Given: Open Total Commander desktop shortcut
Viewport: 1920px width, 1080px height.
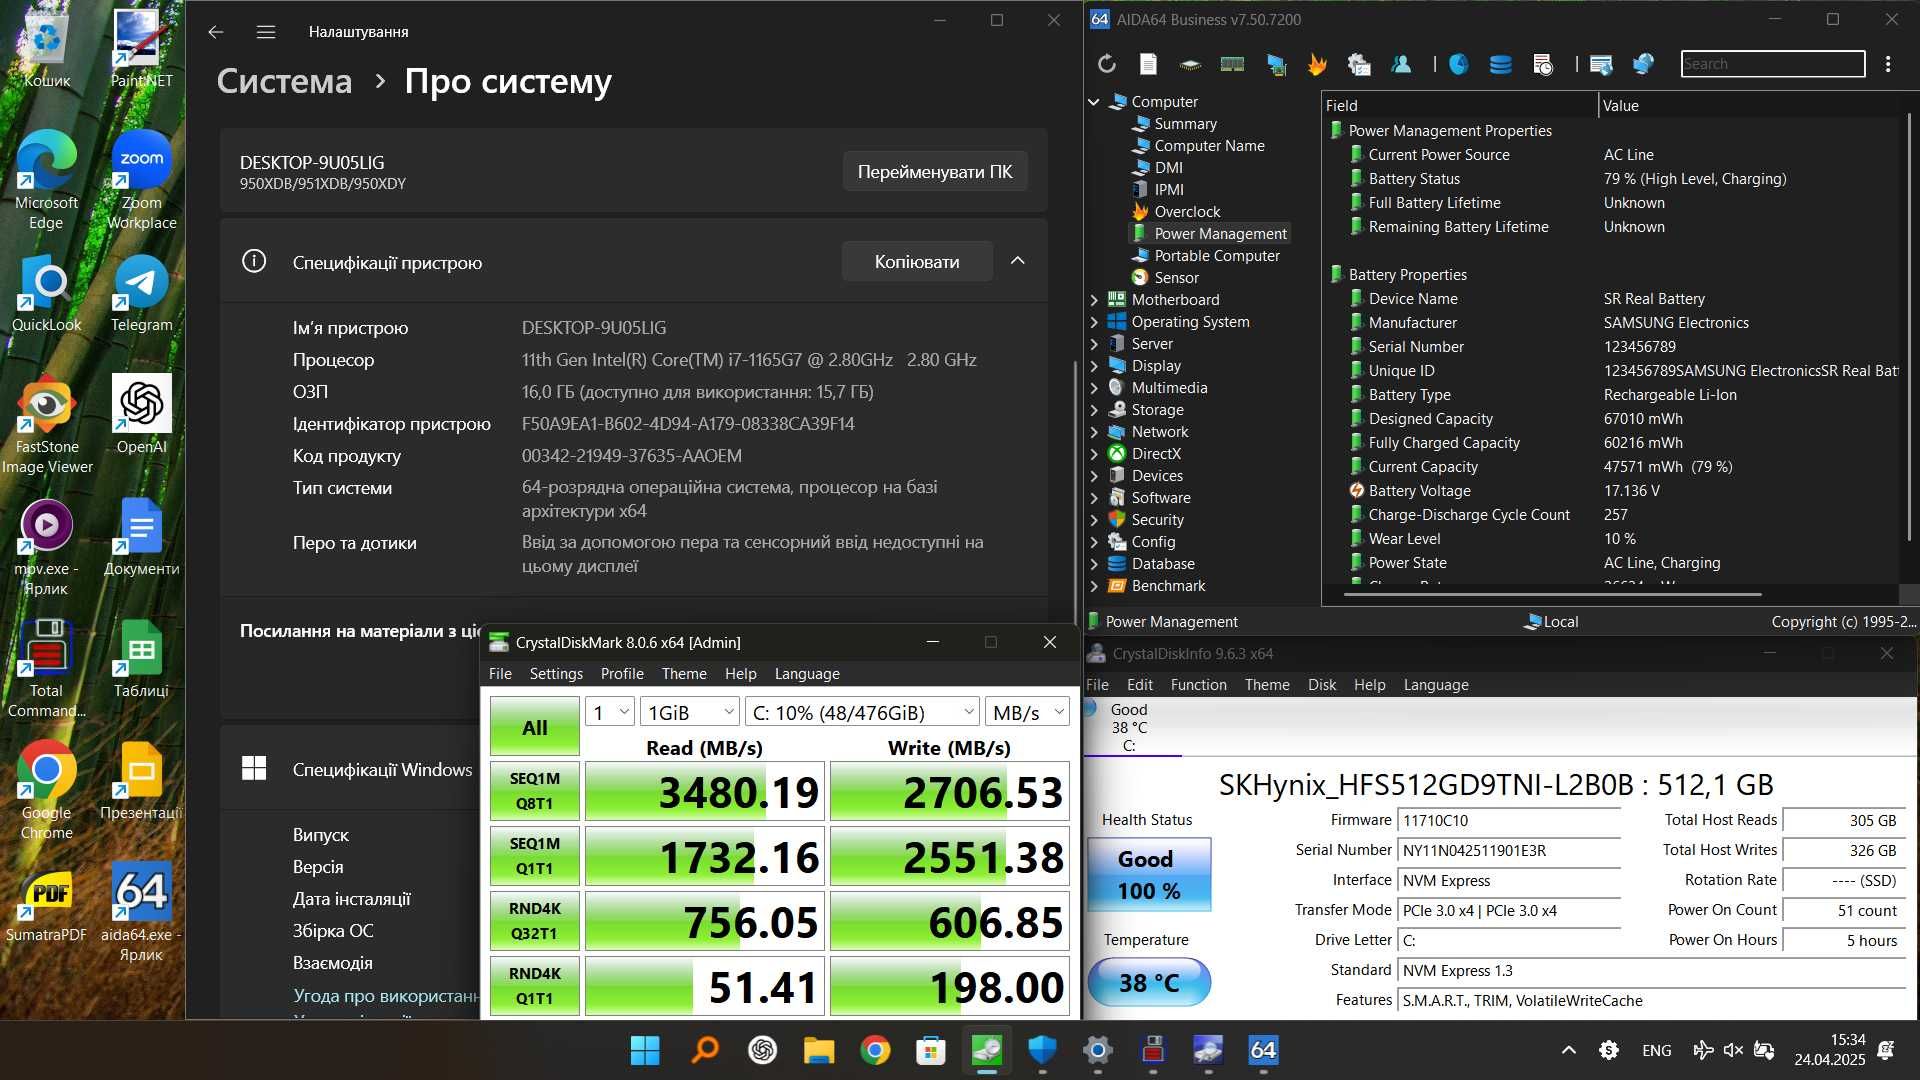Looking at the screenshot, I should (x=46, y=668).
